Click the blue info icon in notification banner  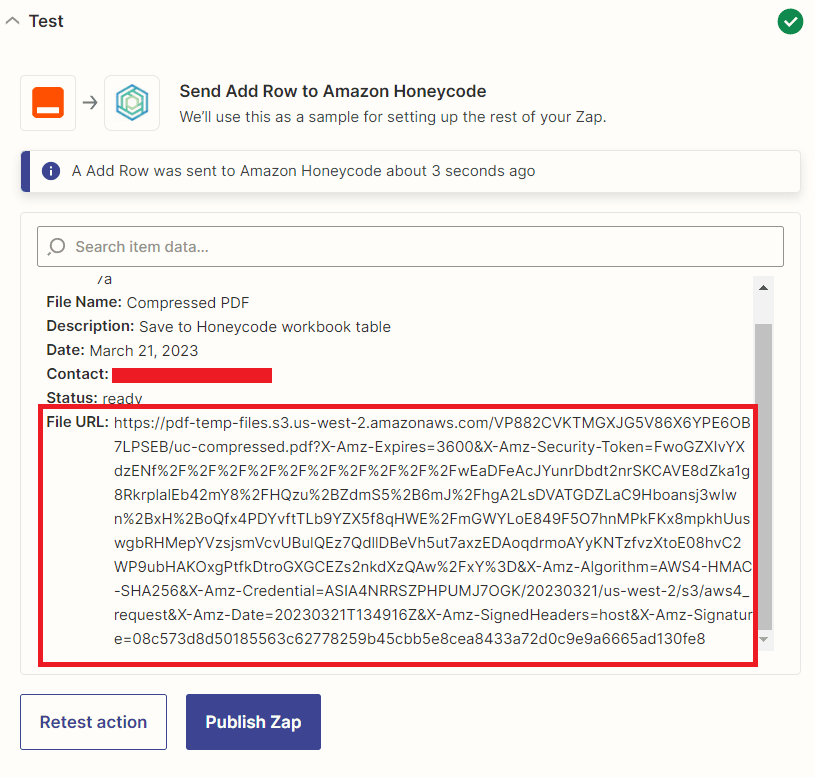pos(51,170)
